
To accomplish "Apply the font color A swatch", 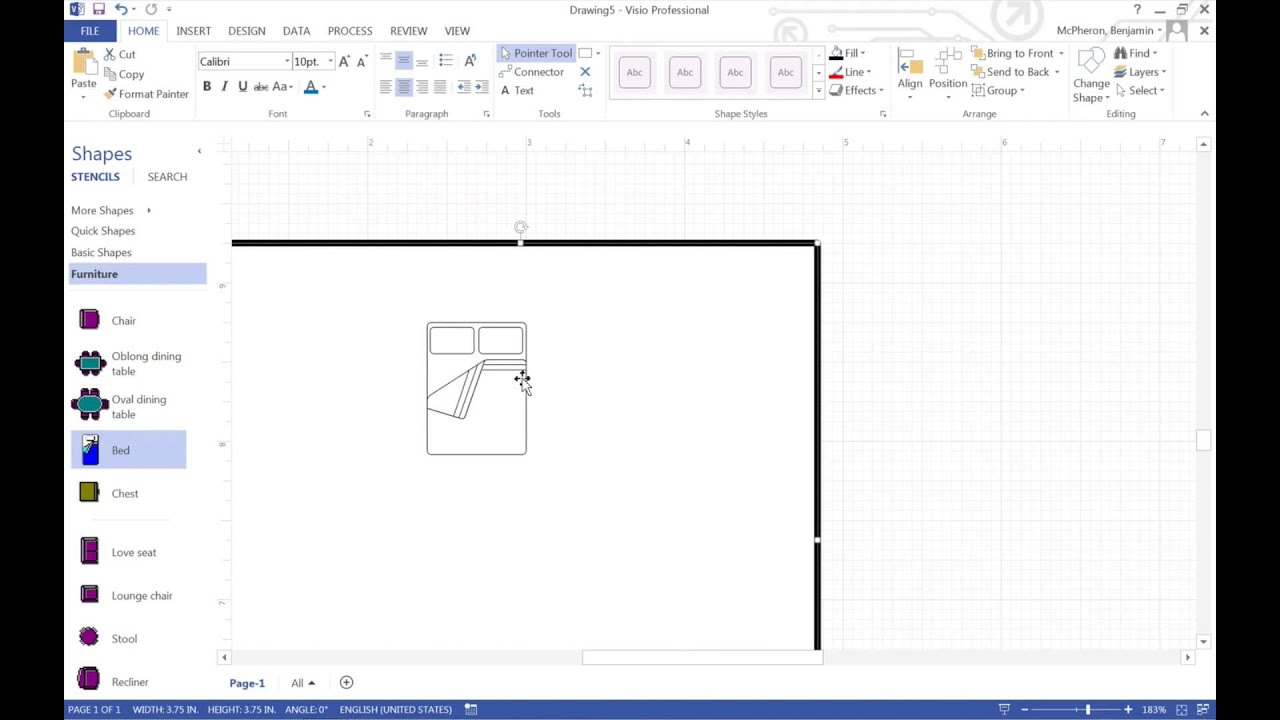I will 311,87.
